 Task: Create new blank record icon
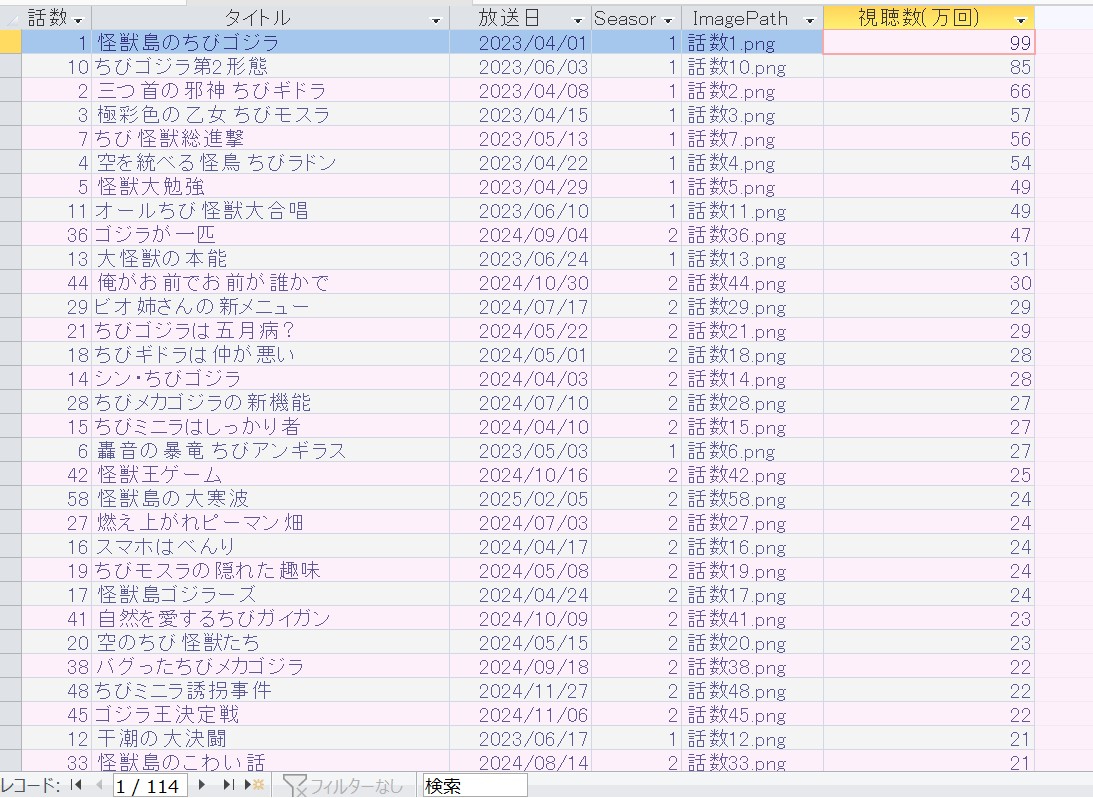click(254, 785)
